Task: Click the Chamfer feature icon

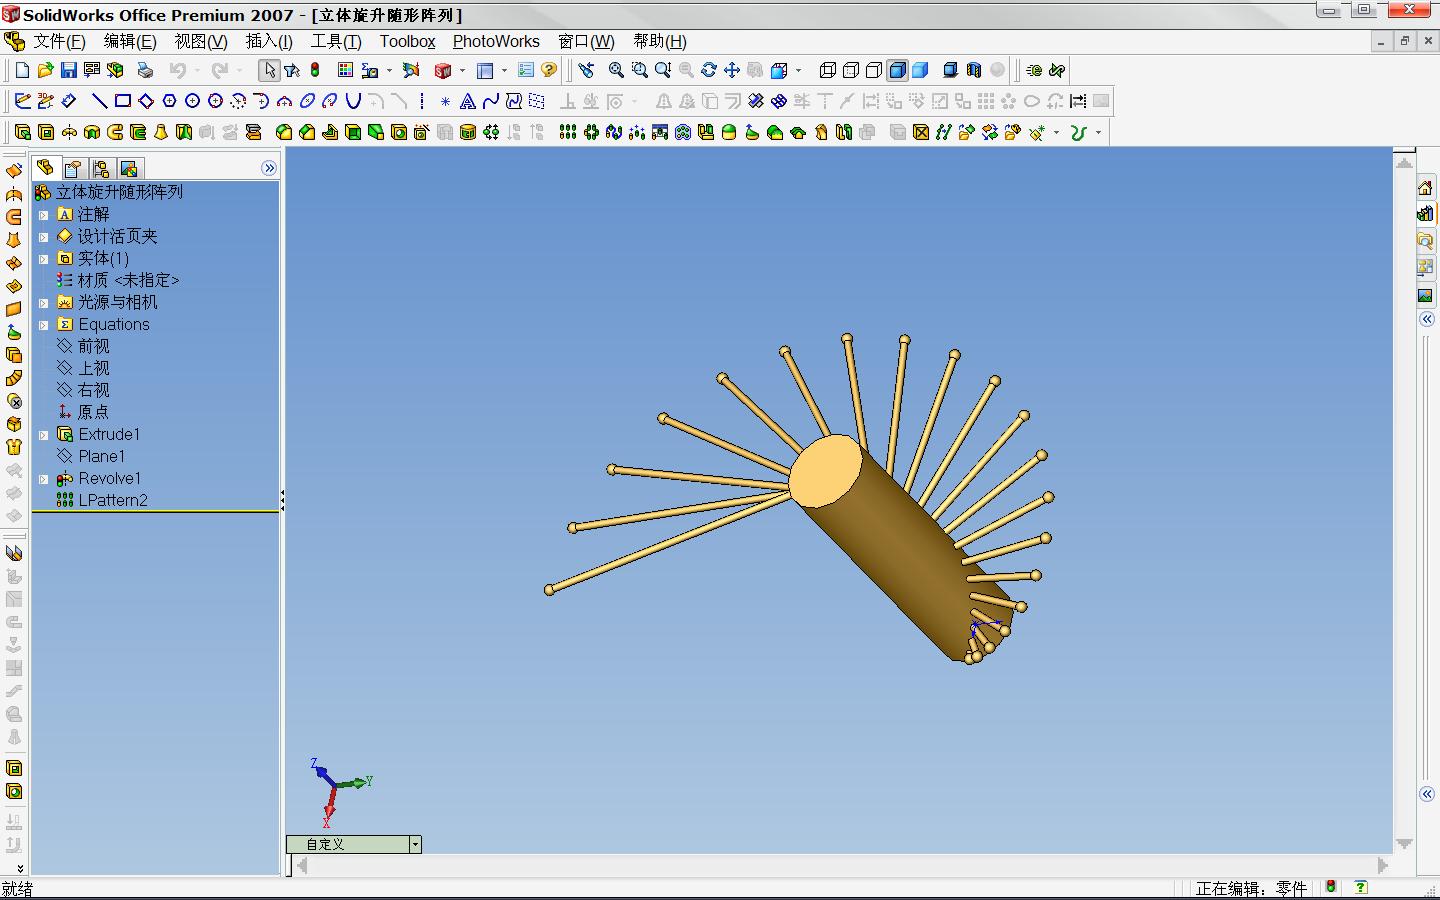Action: pyautogui.click(x=307, y=132)
